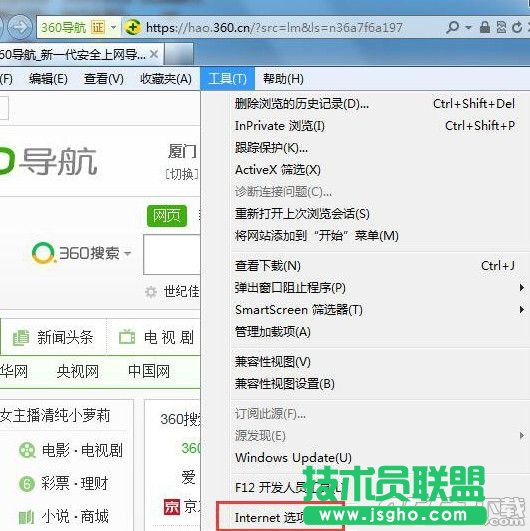The image size is (530, 531).
Task: Select InPrivate 浏览(I)
Action: click(x=375, y=126)
